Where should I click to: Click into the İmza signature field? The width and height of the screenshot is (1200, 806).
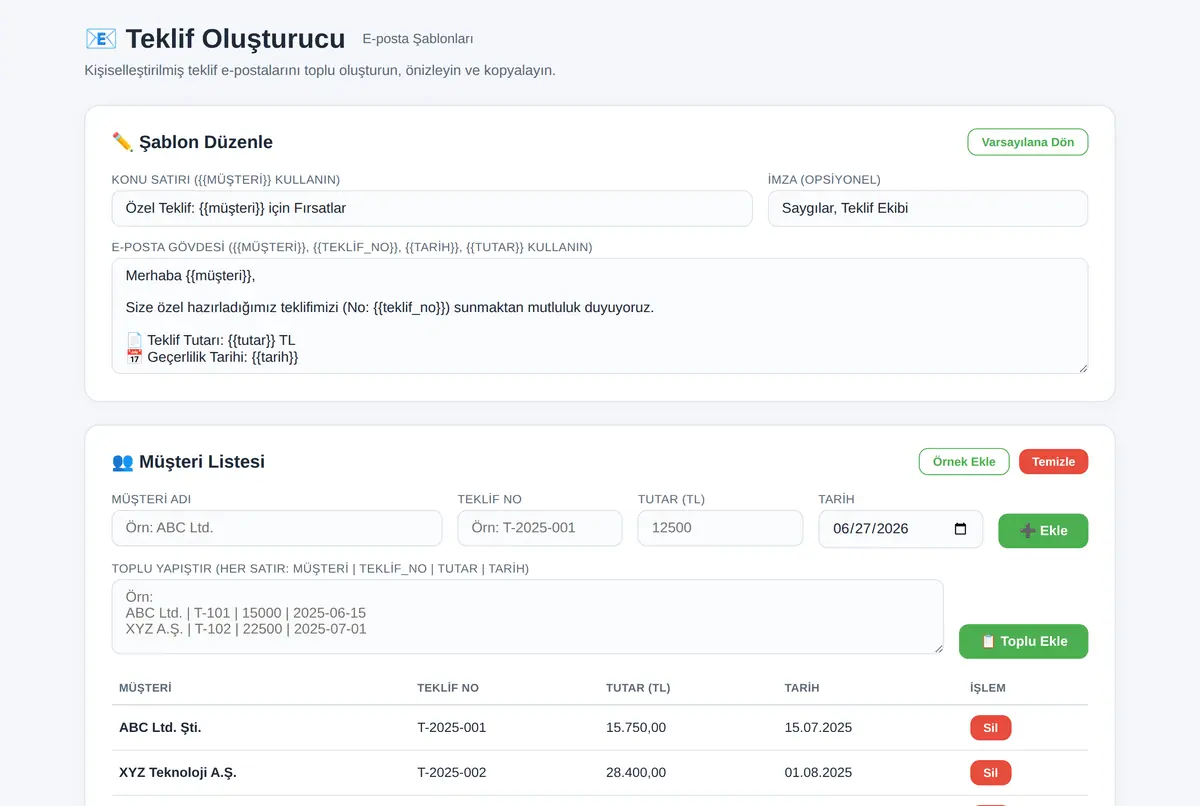point(928,208)
